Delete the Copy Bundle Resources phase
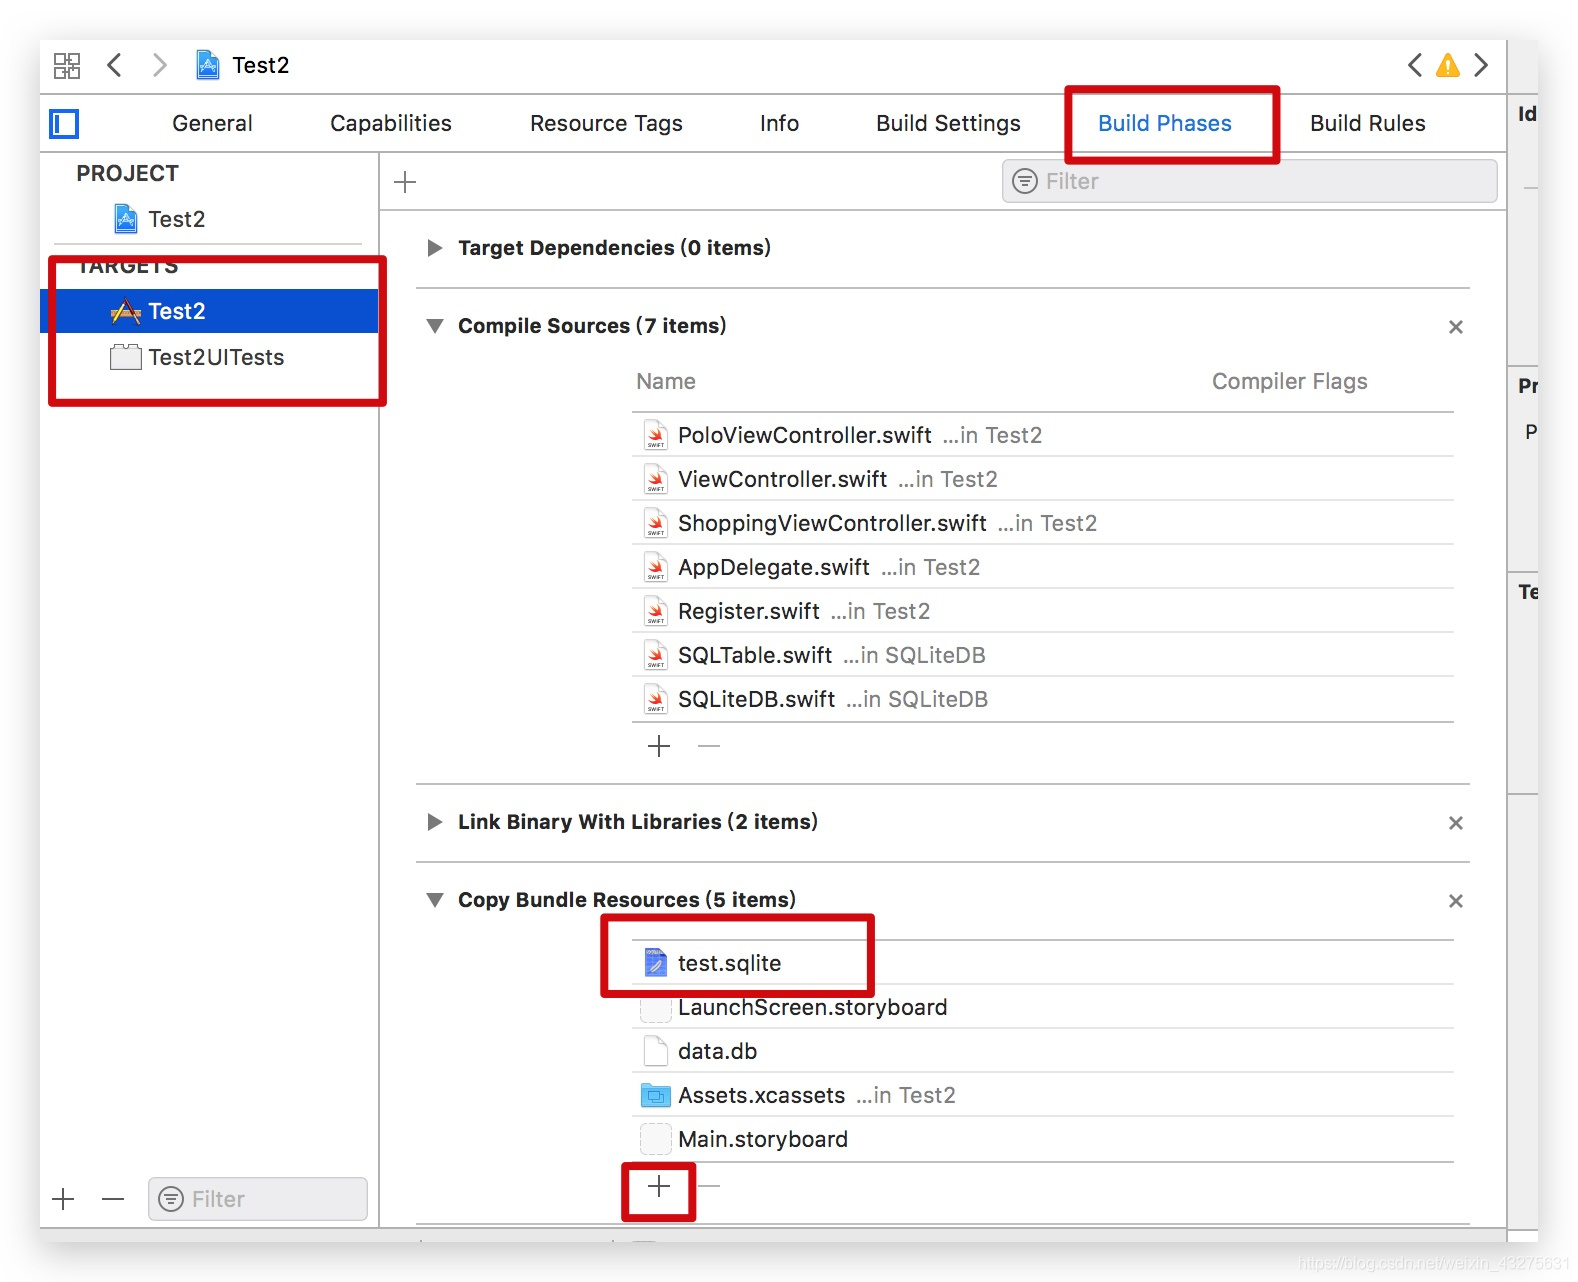The height and width of the screenshot is (1282, 1578). (1456, 901)
